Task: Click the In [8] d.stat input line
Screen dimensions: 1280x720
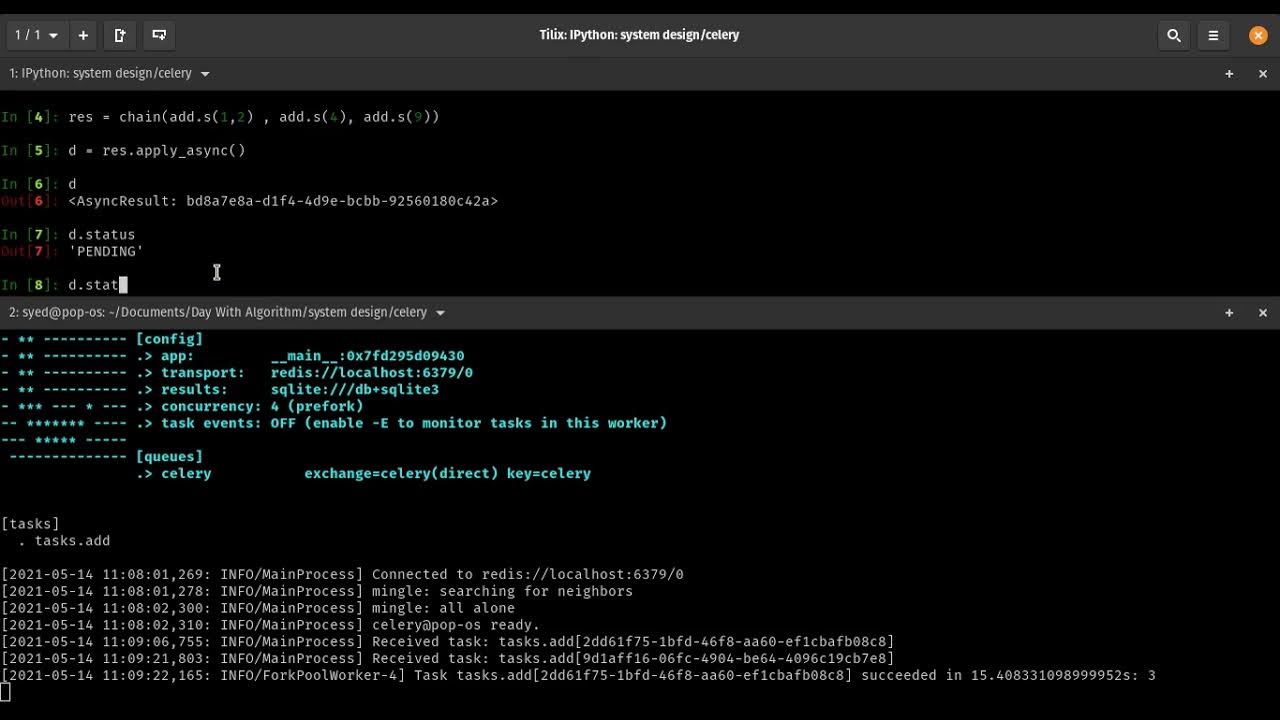Action: pyautogui.click(x=94, y=285)
